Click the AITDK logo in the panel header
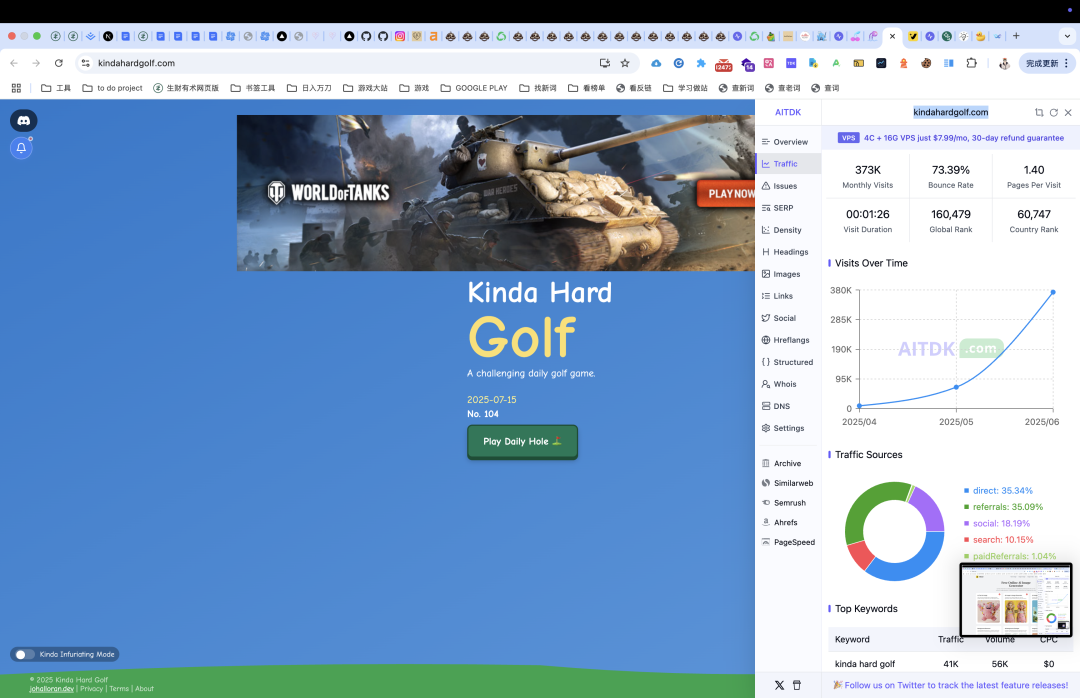1080x698 pixels. (788, 112)
